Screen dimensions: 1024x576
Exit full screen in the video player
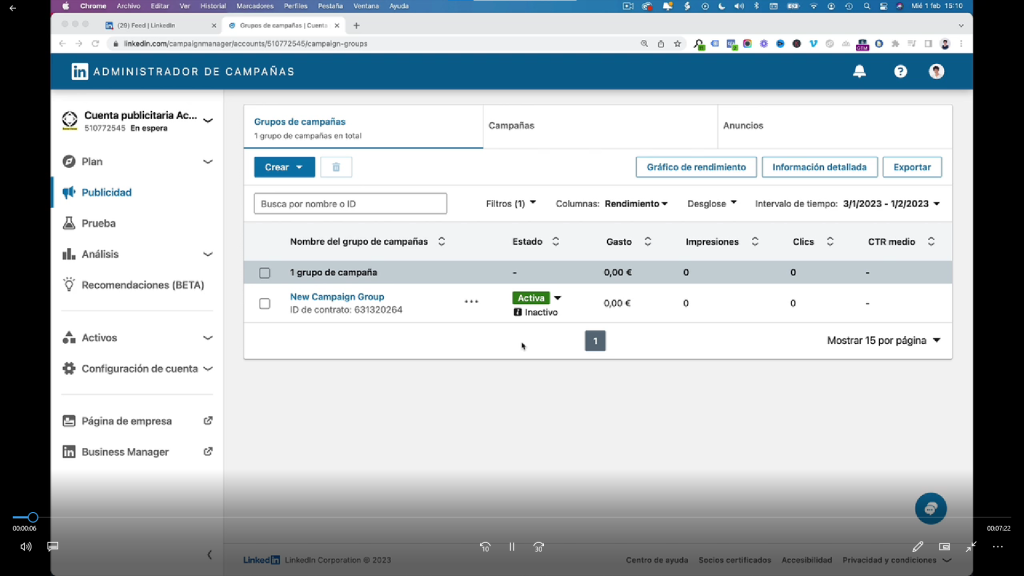click(971, 547)
